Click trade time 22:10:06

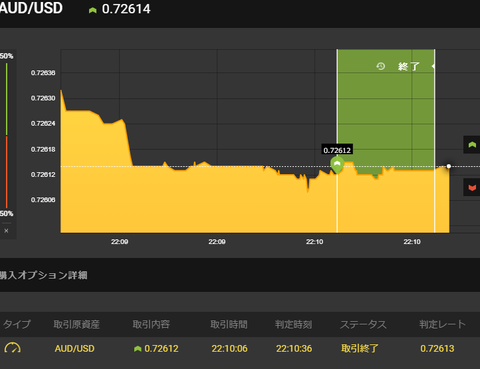click(x=229, y=349)
